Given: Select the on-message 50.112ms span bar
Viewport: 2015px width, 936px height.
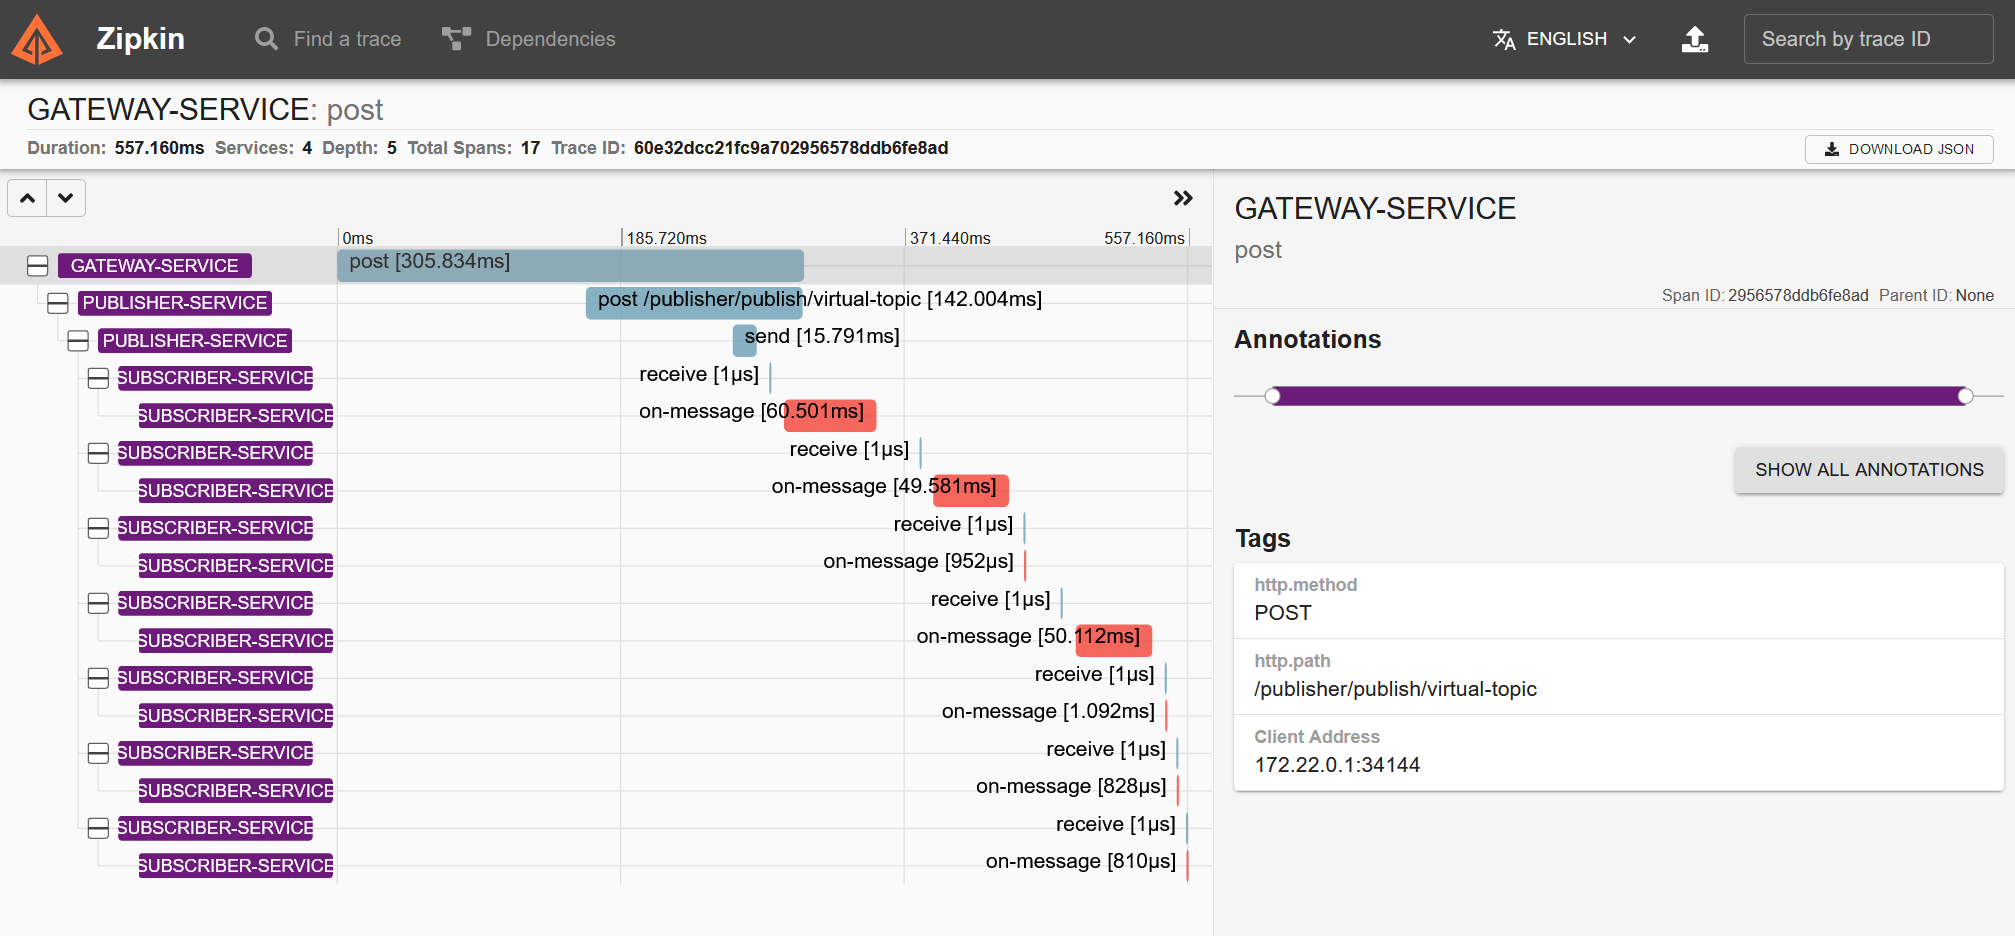Looking at the screenshot, I should coord(1113,640).
